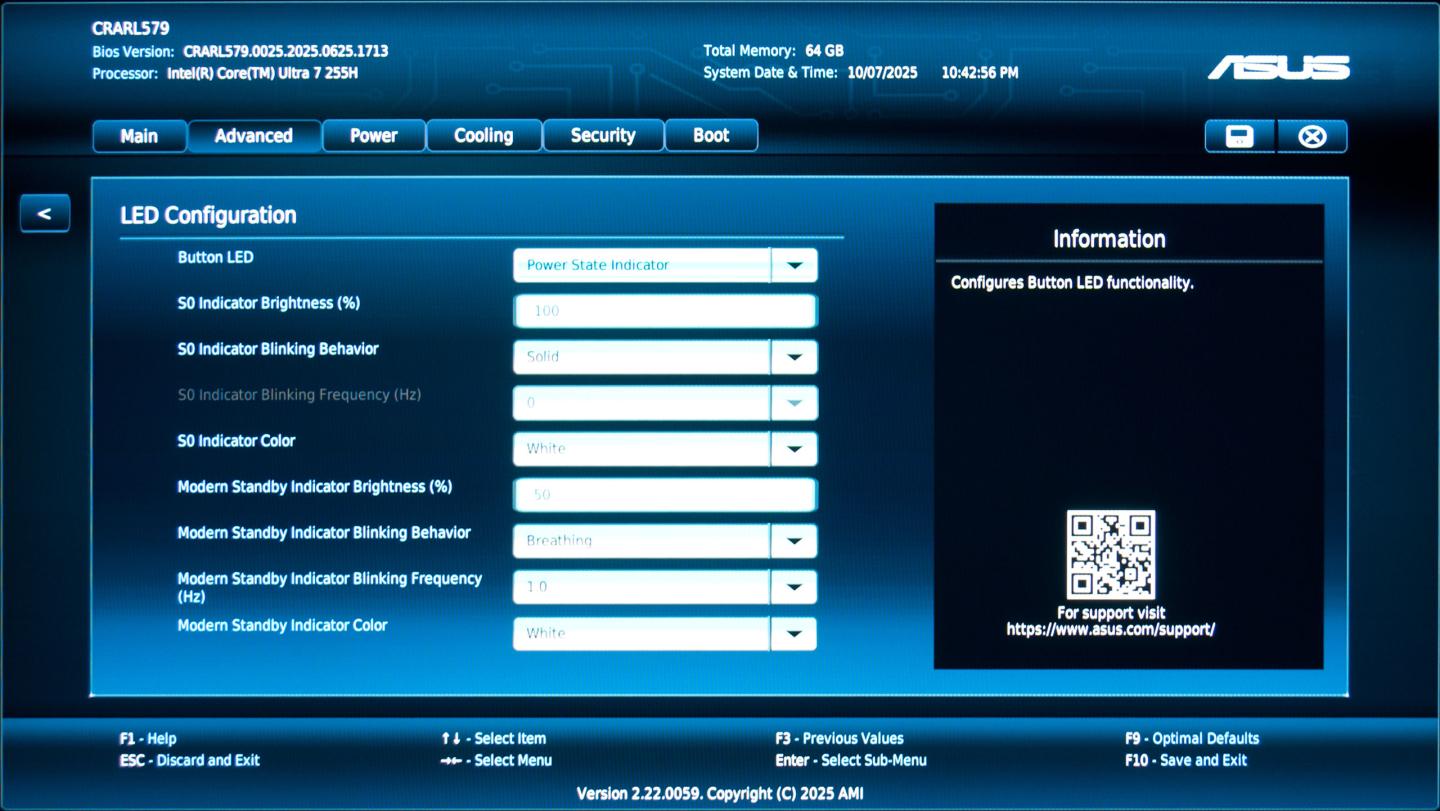
Task: Click the "Select Item" arrow keys hint
Action: (494, 739)
